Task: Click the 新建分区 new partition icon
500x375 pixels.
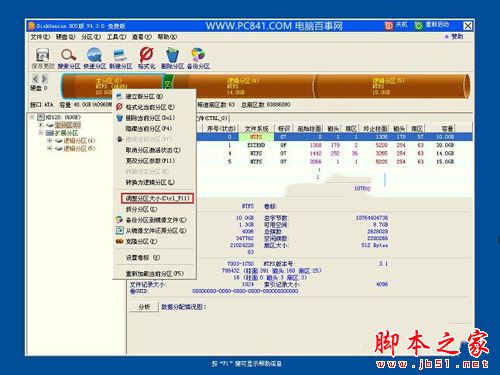Action: coord(120,55)
